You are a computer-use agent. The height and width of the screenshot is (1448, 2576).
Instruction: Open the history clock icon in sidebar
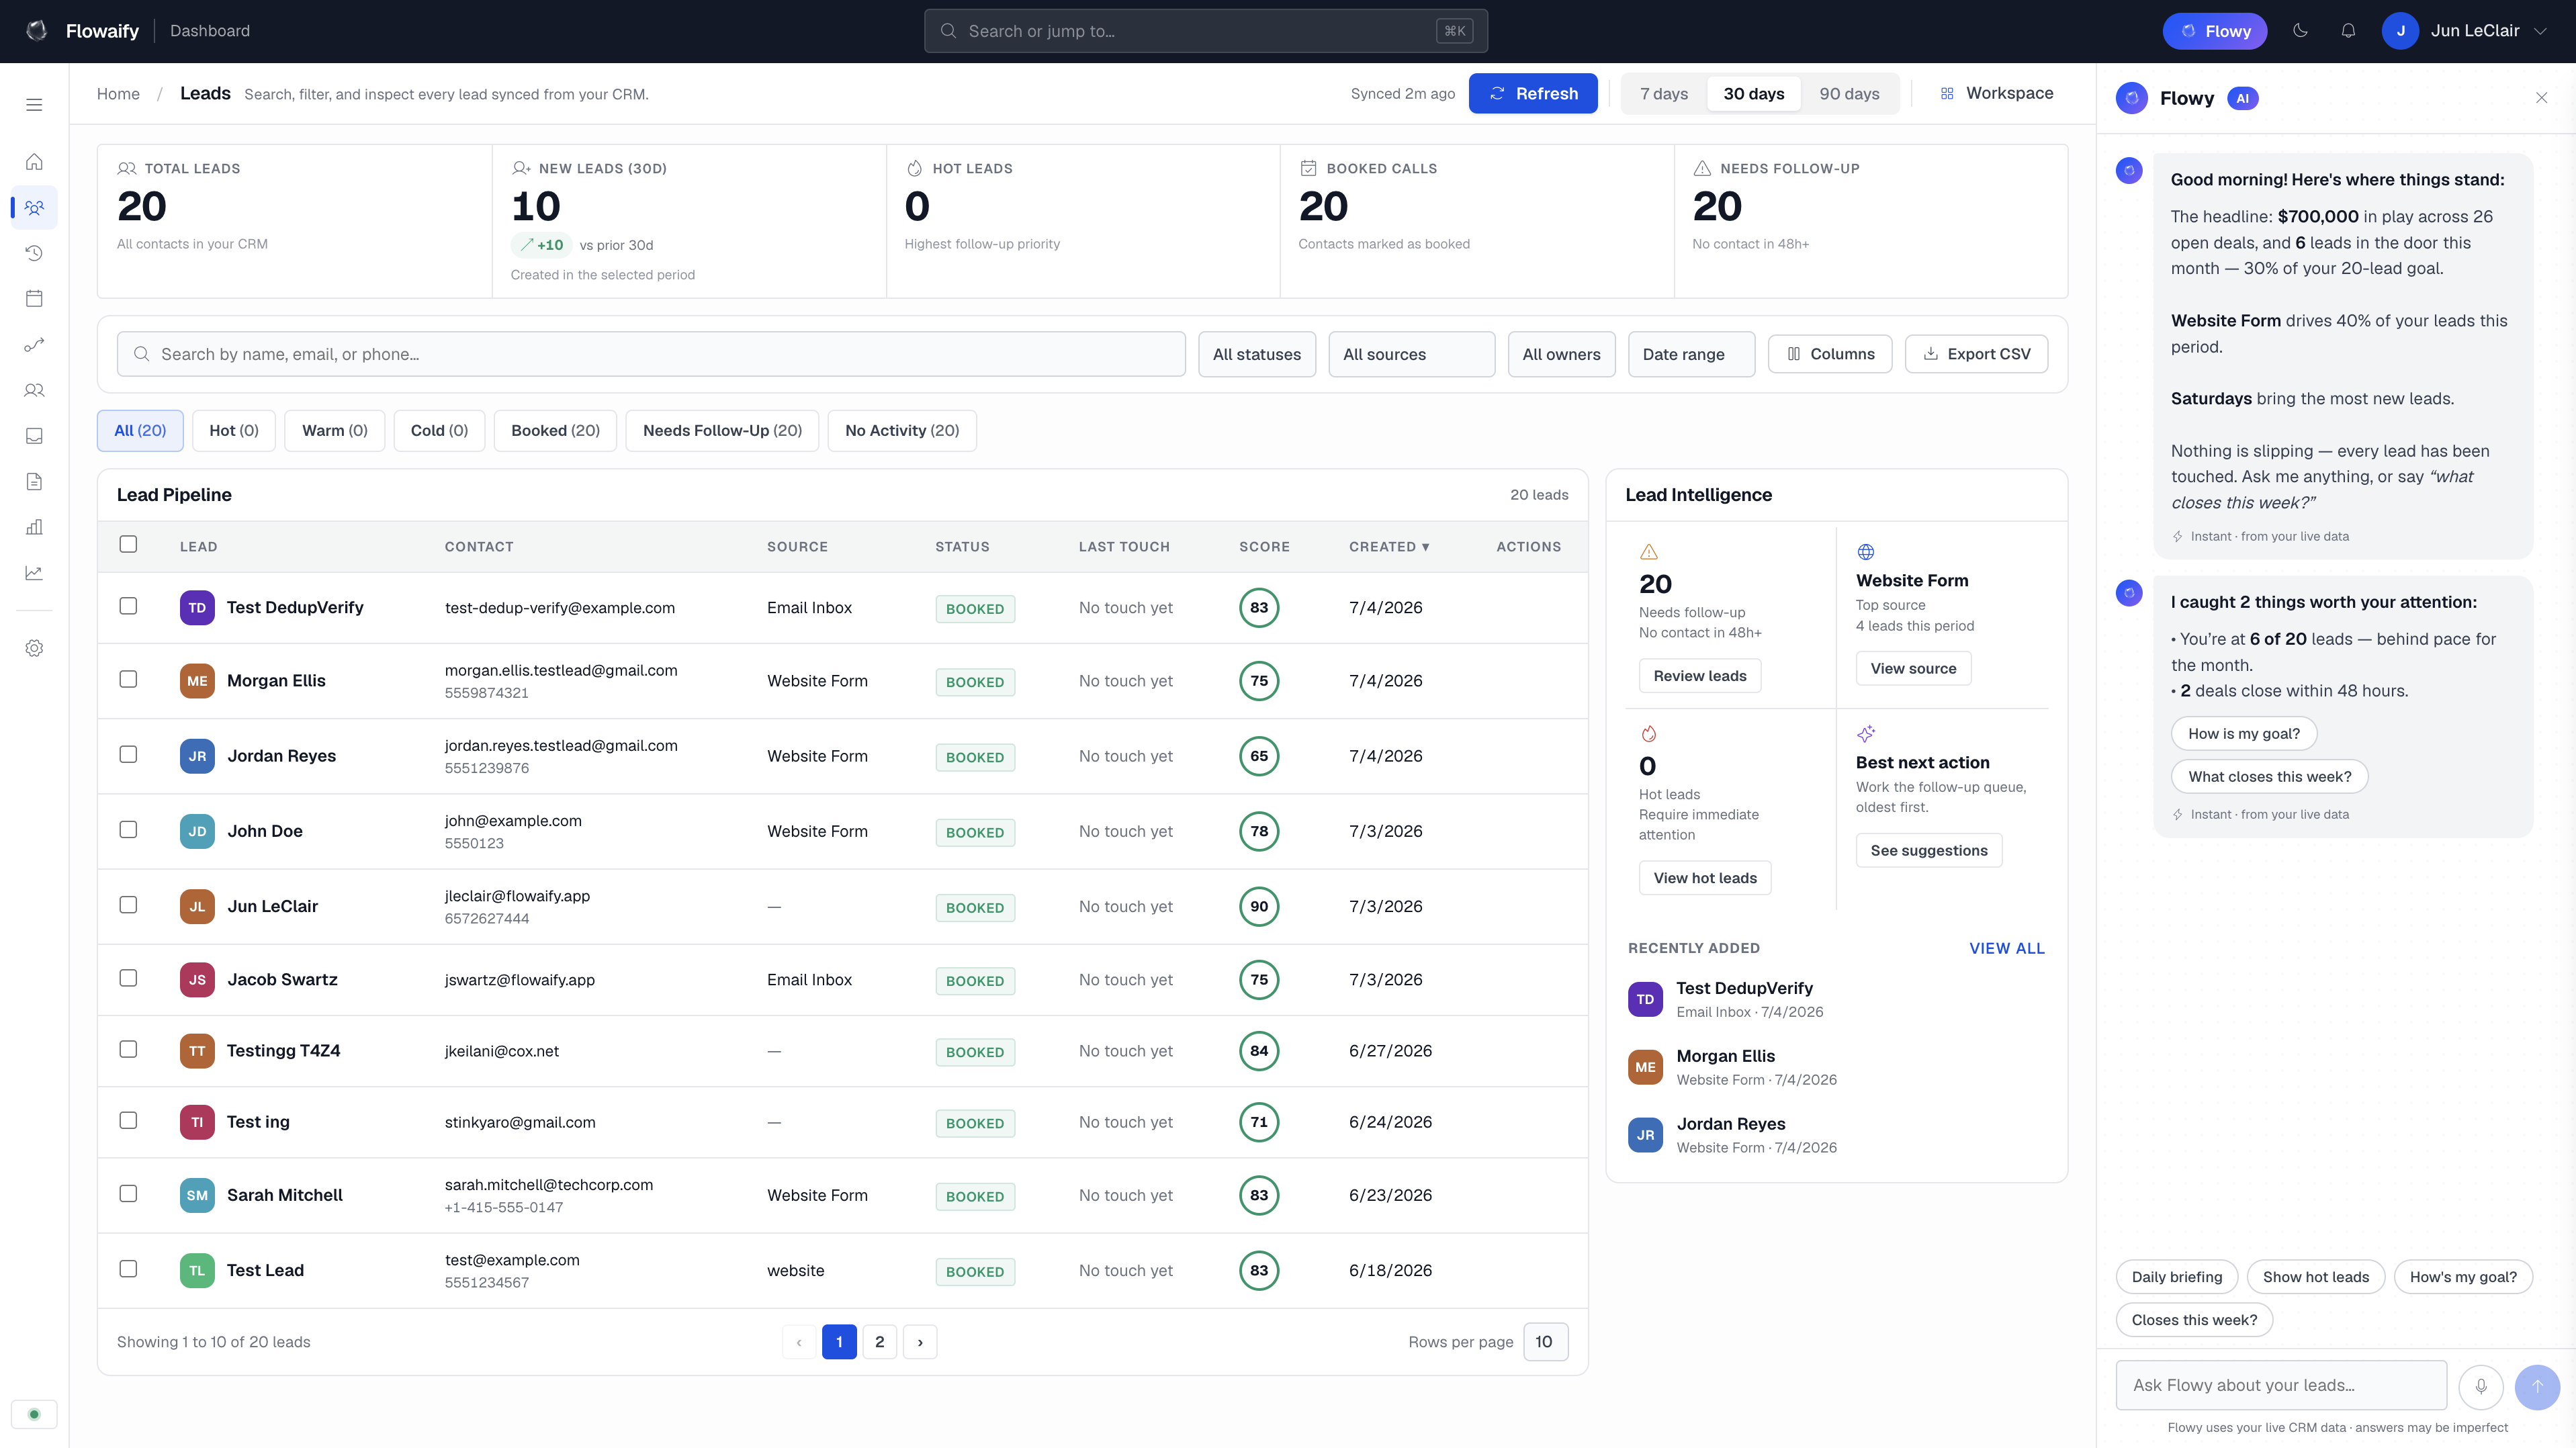34,253
